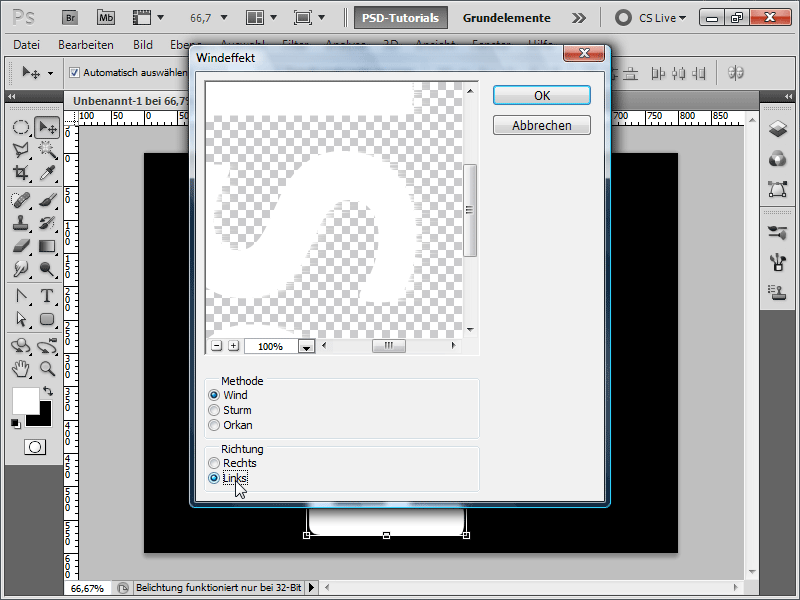Select the Magic Wand tool
Viewport: 800px width, 600px height.
pos(47,150)
